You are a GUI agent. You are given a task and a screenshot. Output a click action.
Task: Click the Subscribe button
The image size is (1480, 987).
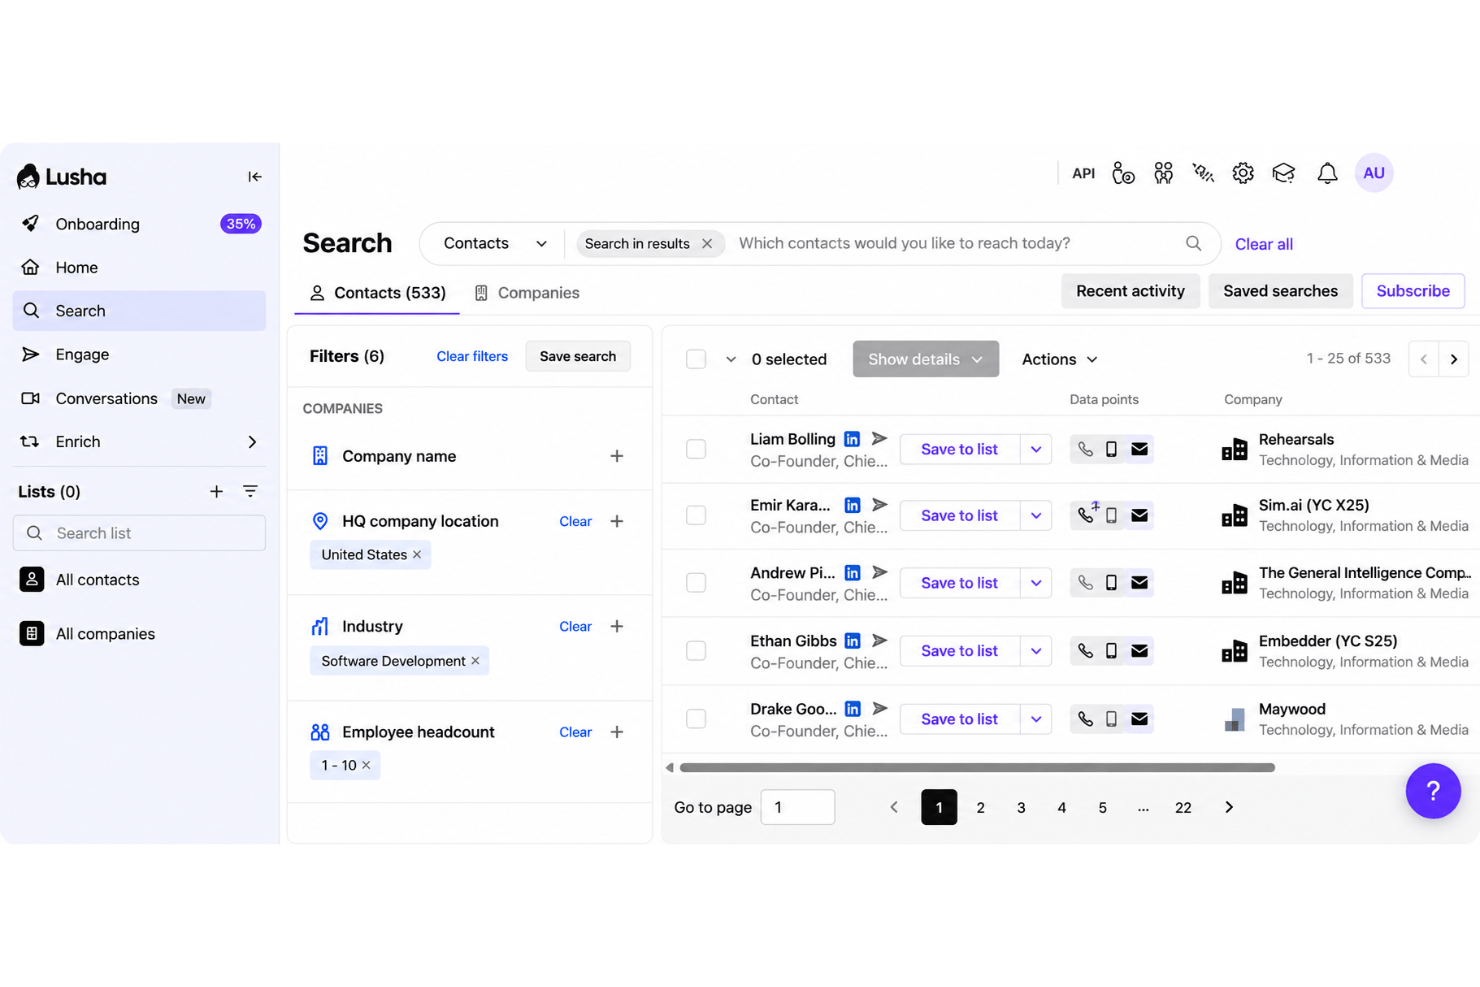click(1413, 291)
